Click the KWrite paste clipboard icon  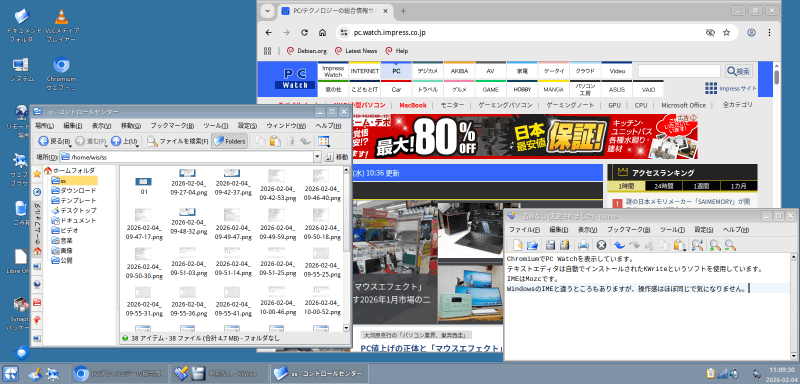(679, 245)
